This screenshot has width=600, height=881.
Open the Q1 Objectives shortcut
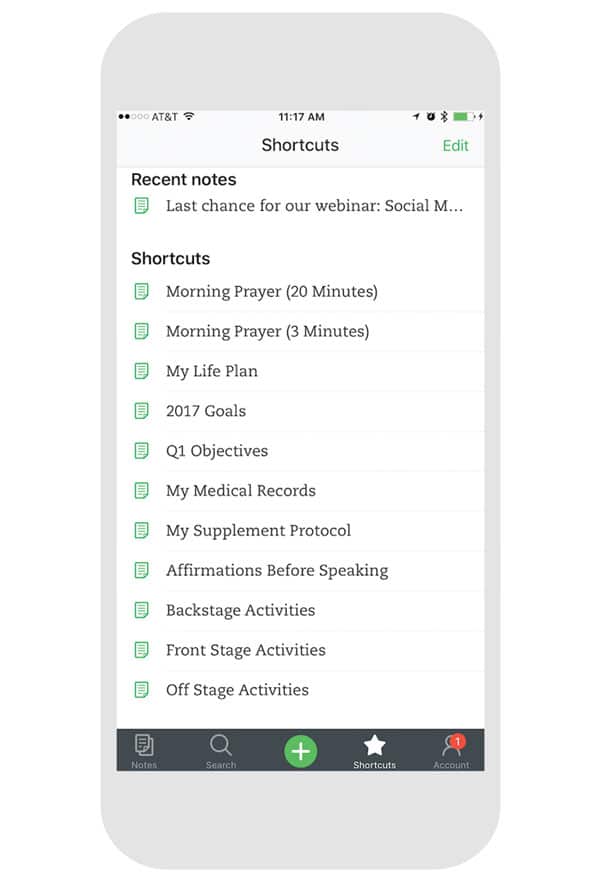pyautogui.click(x=217, y=451)
